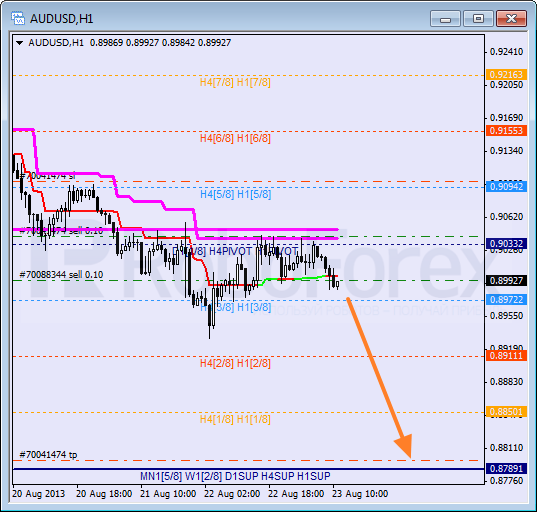This screenshot has width=537, height=512.
Task: Maximize the AUDUSD,H1 chart window
Action: (x=478, y=18)
